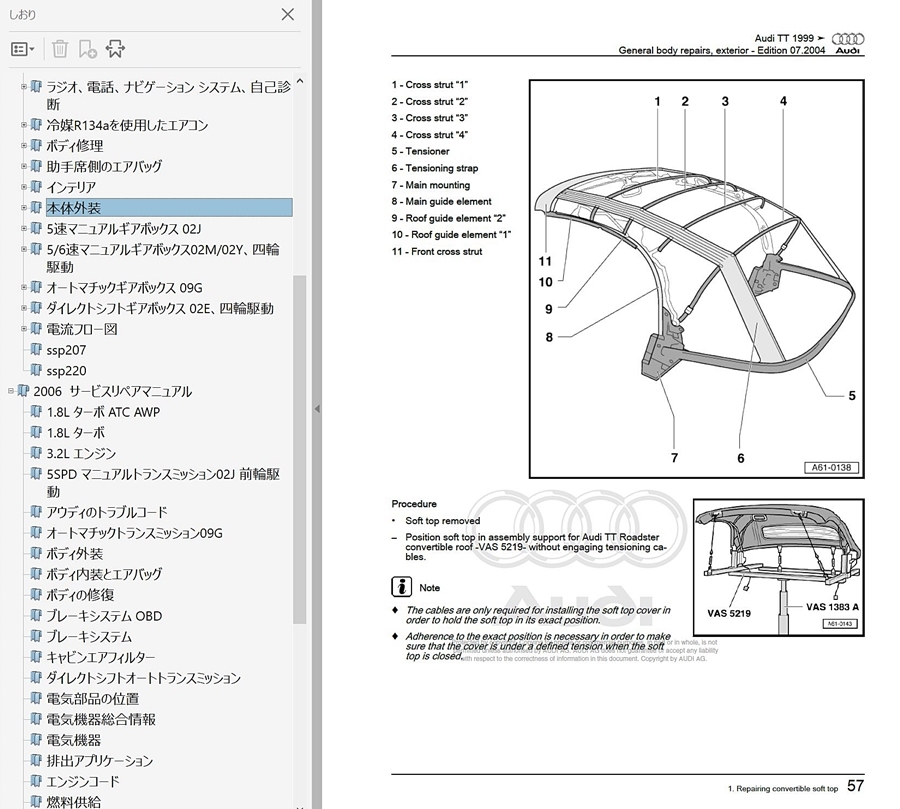Open the ボディ内装とエアバッグ bookmark

[x=104, y=574]
